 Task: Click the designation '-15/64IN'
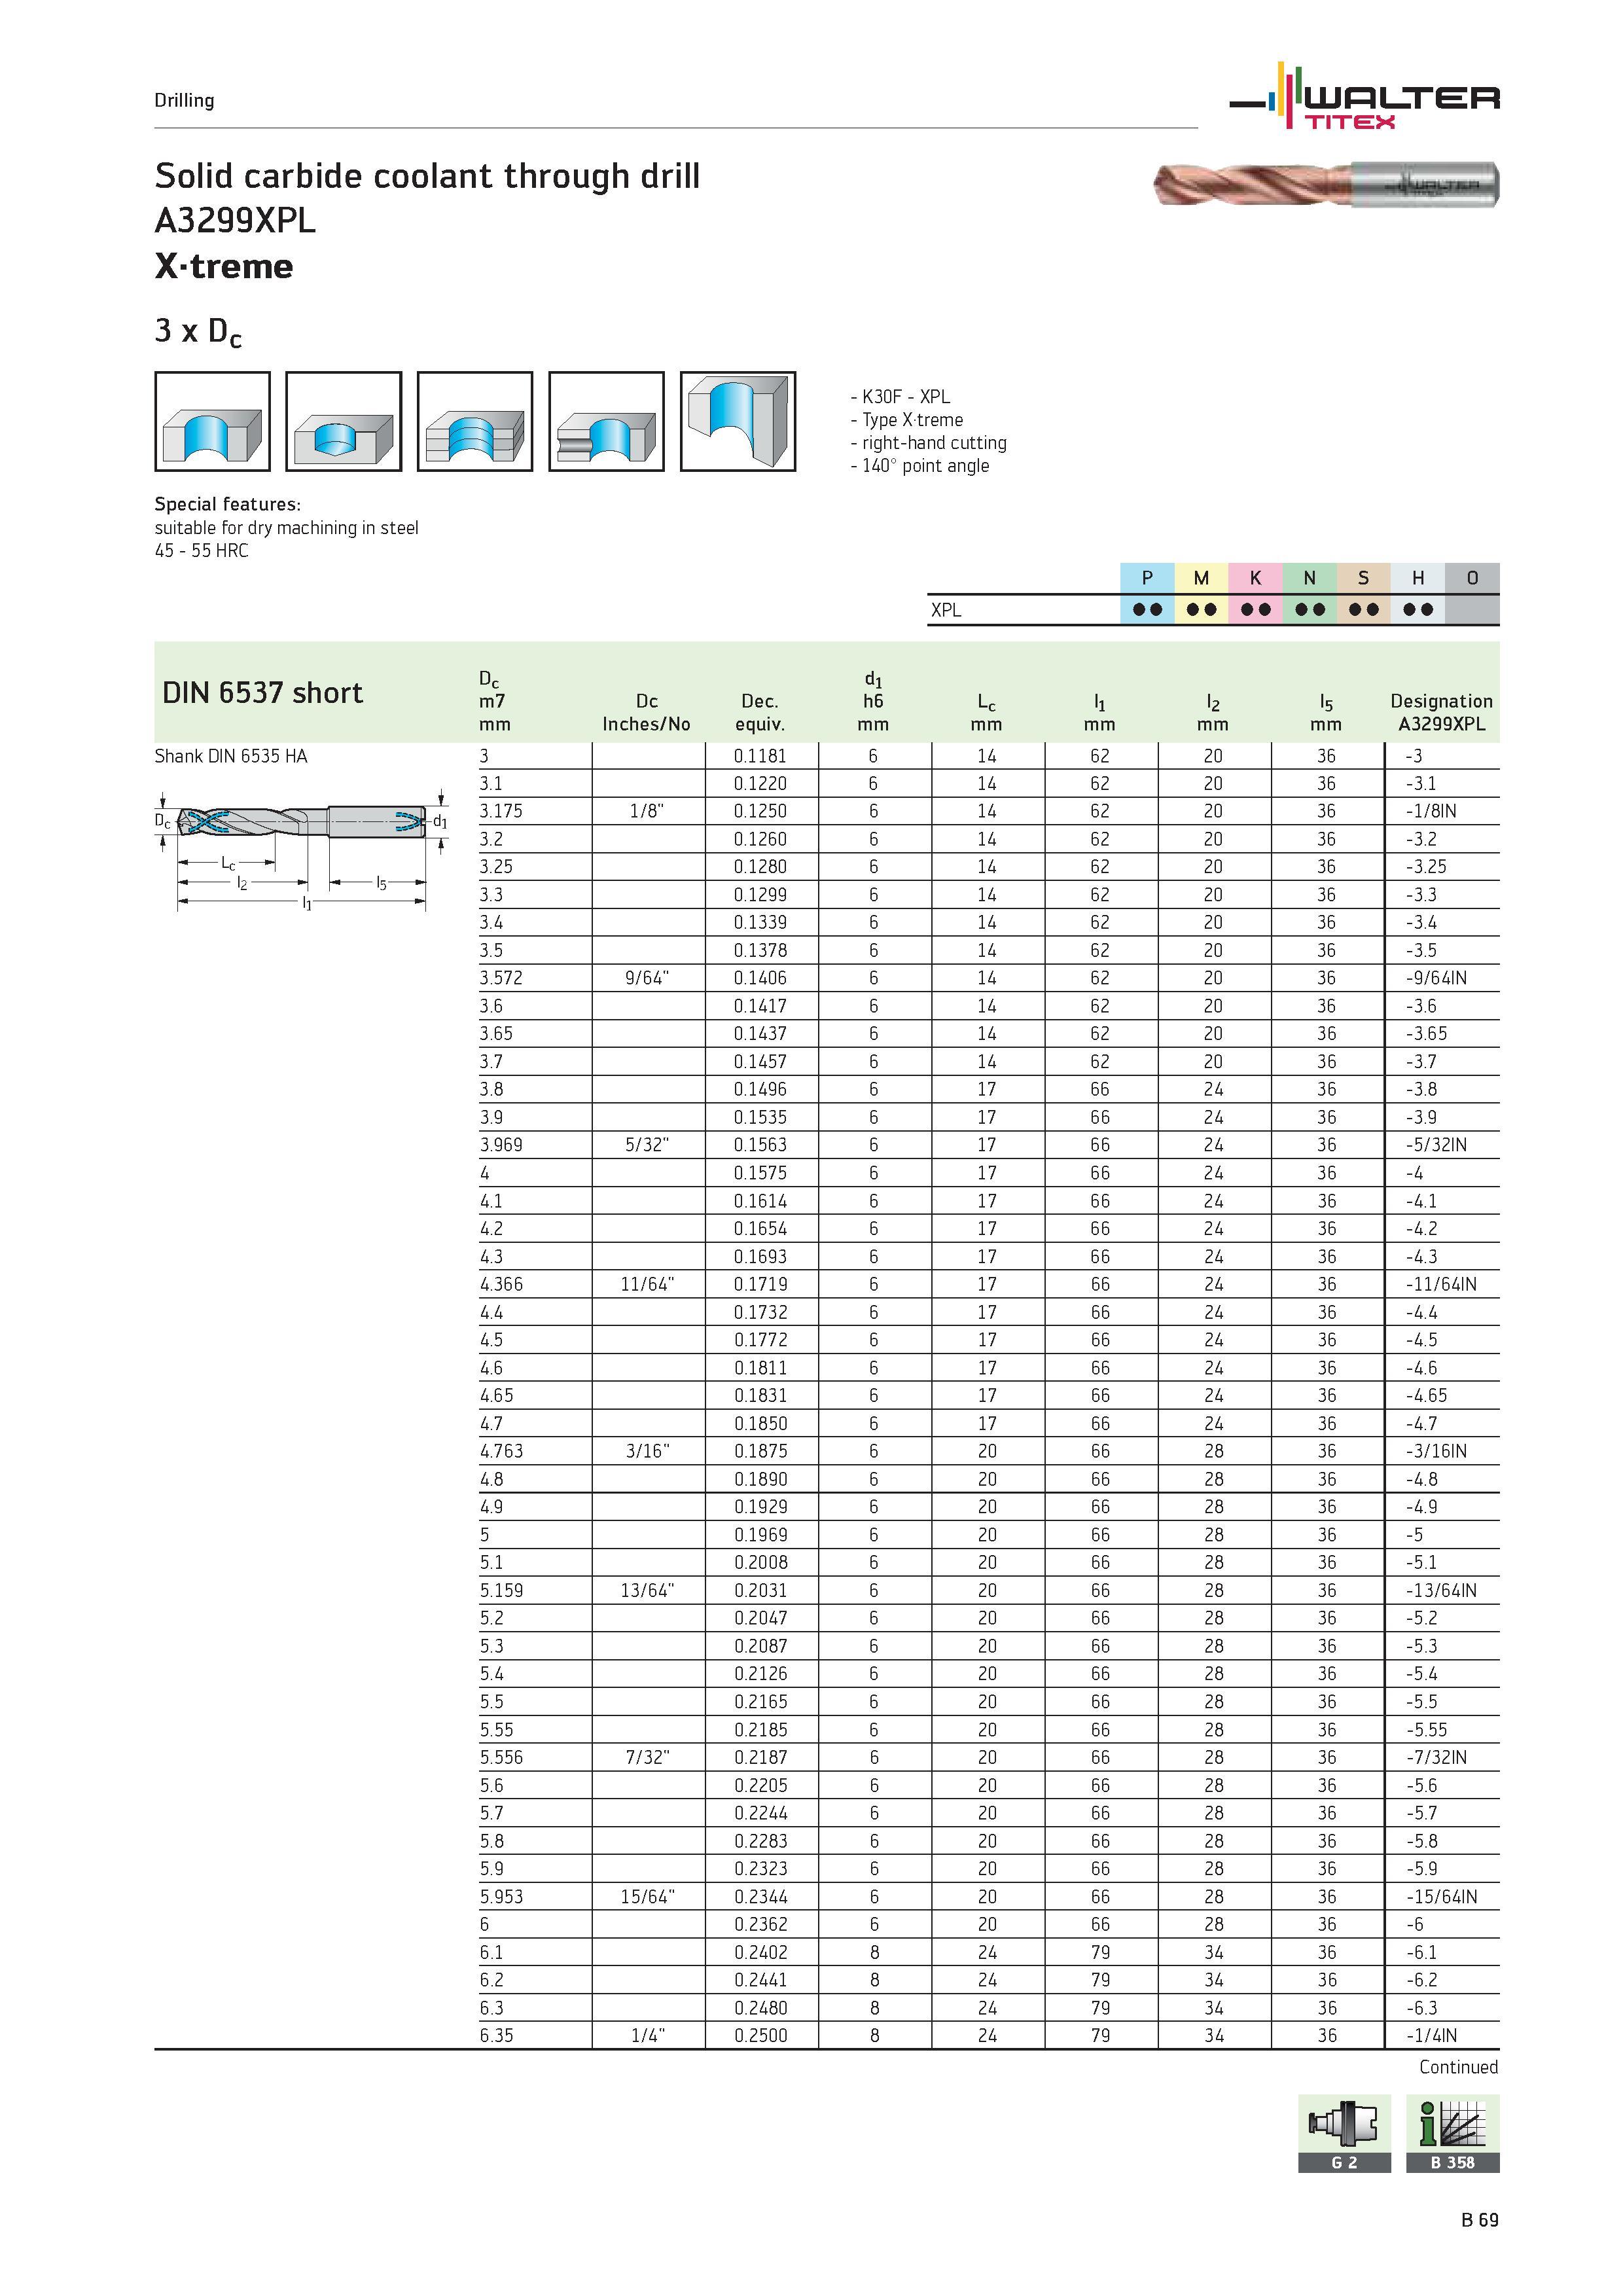tap(1441, 1896)
